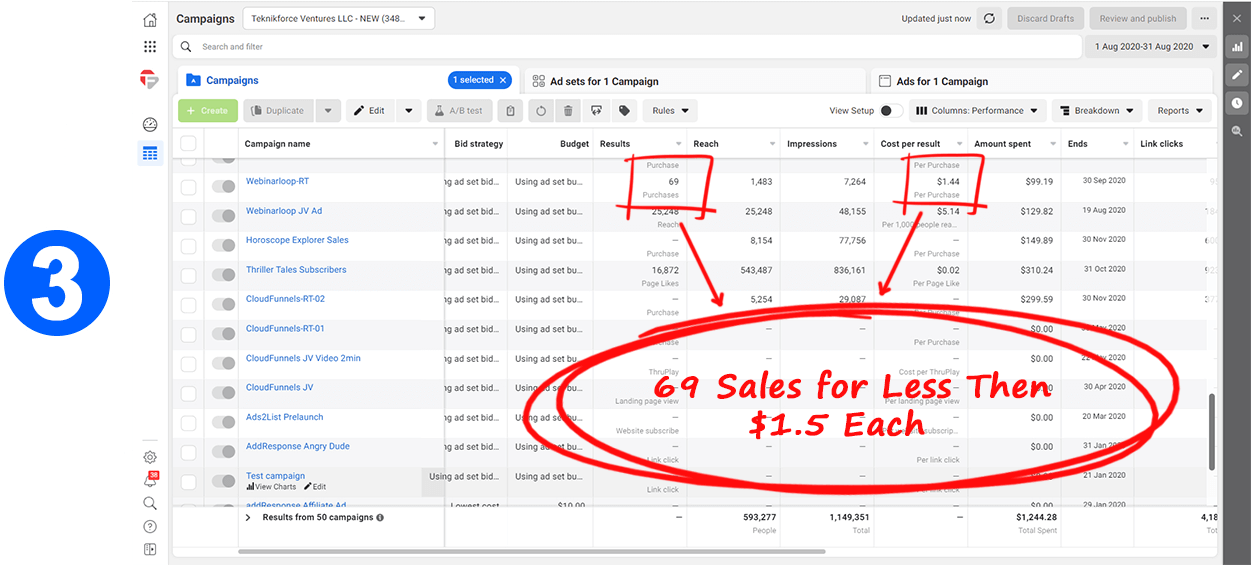Image resolution: width=1251 pixels, height=565 pixels.
Task: Open the history clock icon on right rail
Action: coord(1237,102)
